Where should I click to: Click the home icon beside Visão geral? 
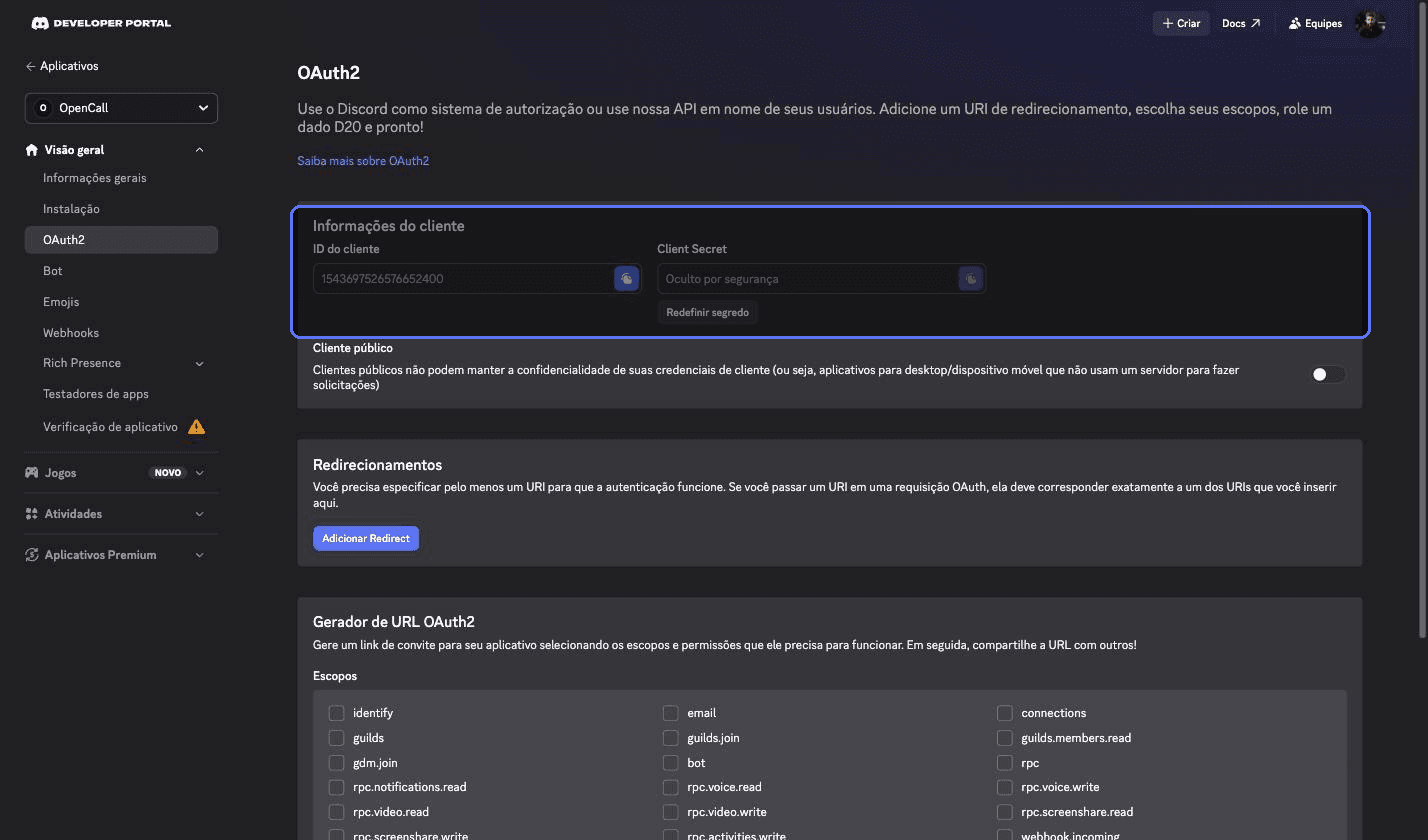tap(32, 150)
